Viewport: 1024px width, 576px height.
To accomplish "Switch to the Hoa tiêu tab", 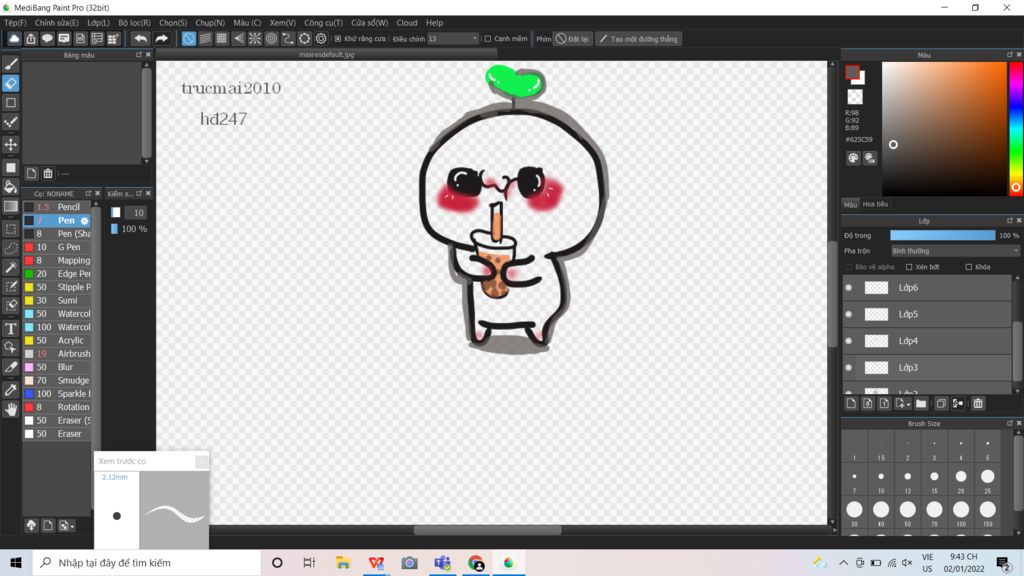I will coord(875,204).
